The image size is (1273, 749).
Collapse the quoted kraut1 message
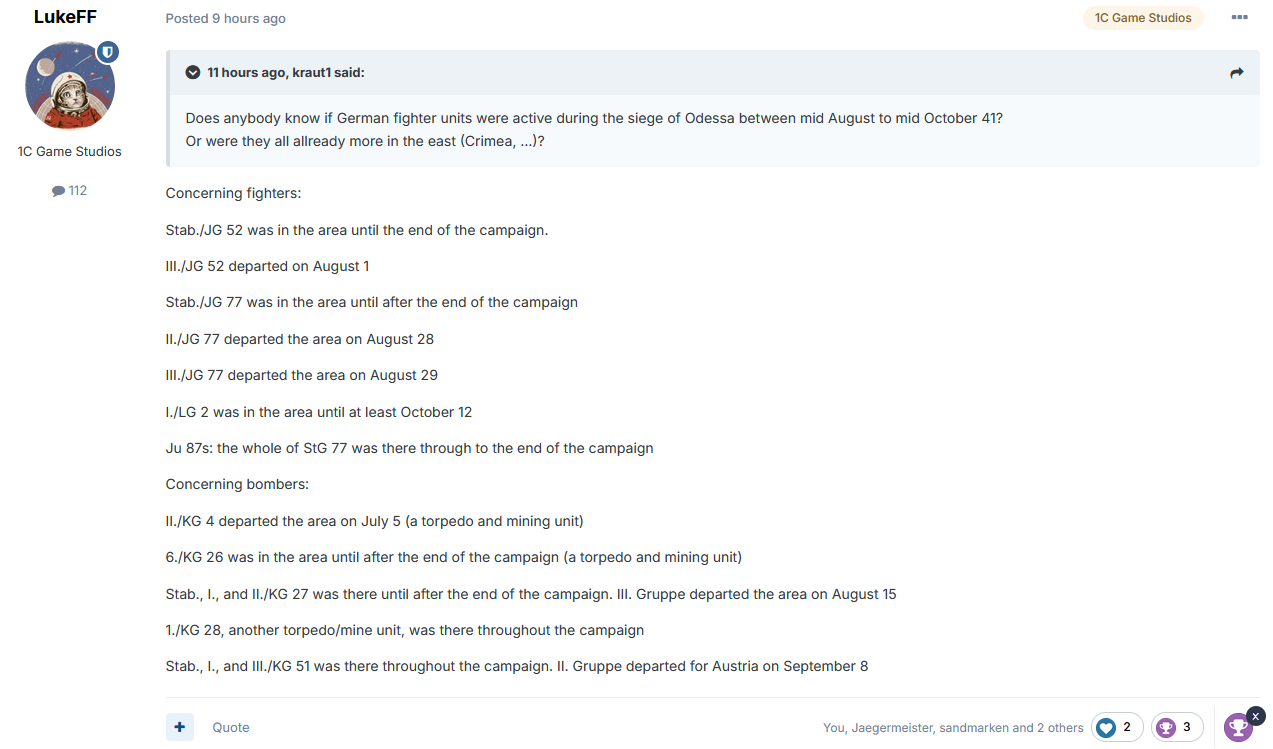coord(193,73)
